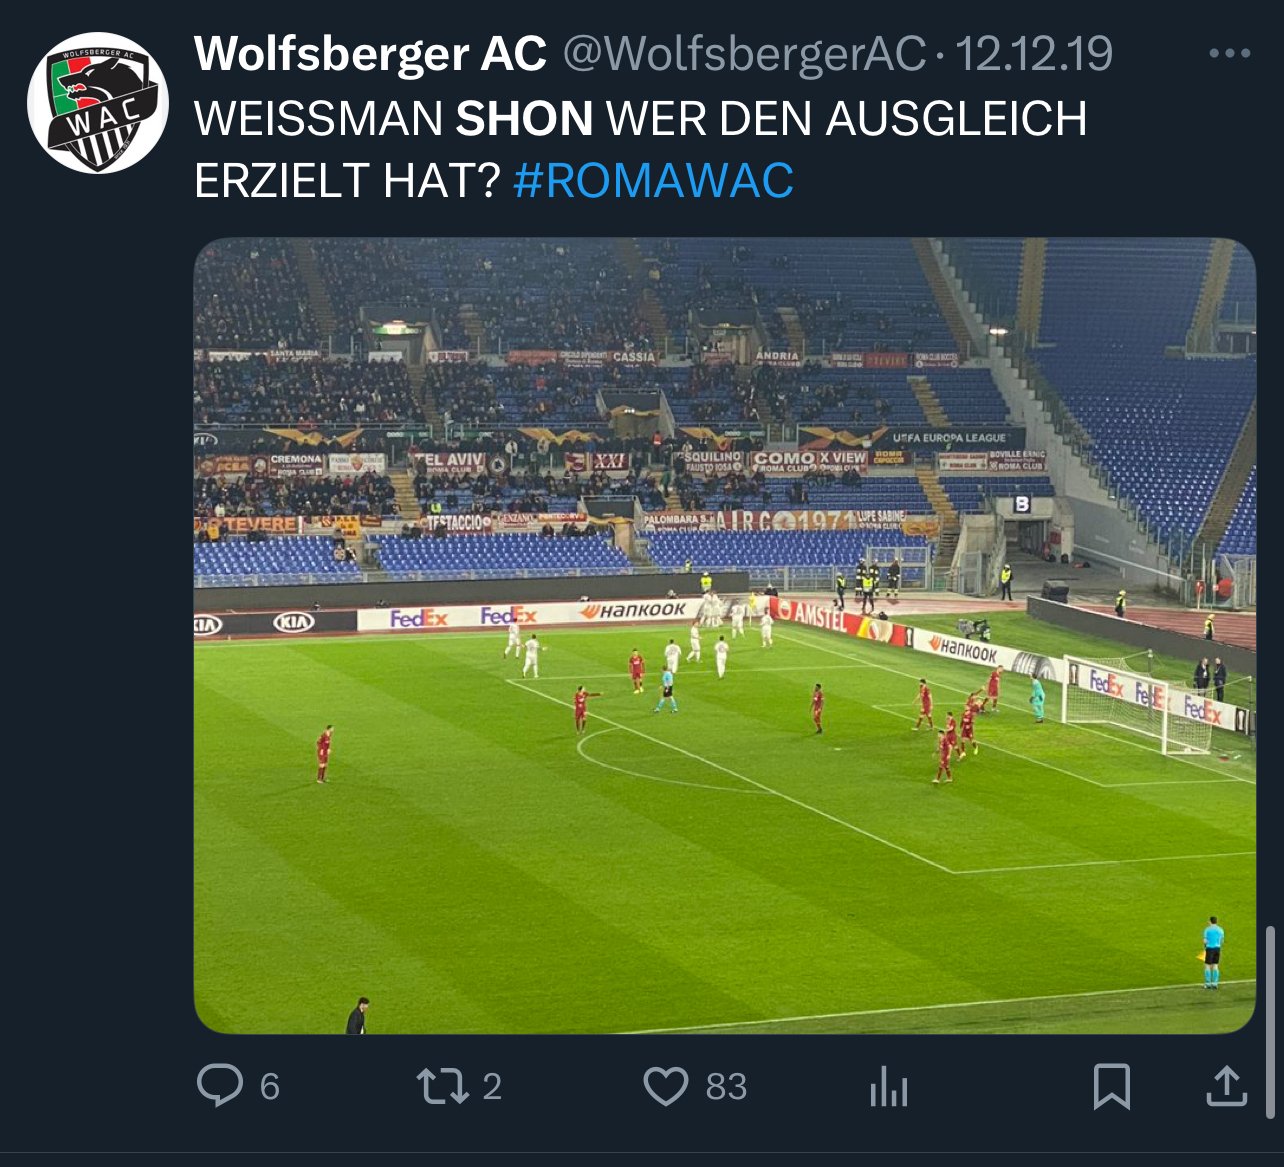The width and height of the screenshot is (1284, 1167).
Task: Open Wolfsberger AC profile avatar
Action: [98, 103]
